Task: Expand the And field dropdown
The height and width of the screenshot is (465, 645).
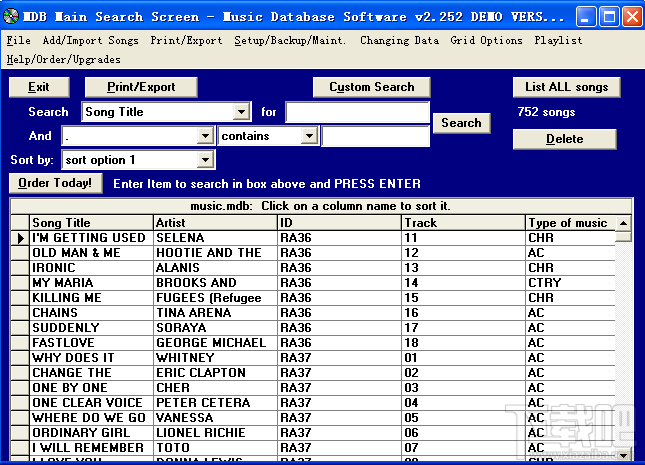Action: click(205, 136)
